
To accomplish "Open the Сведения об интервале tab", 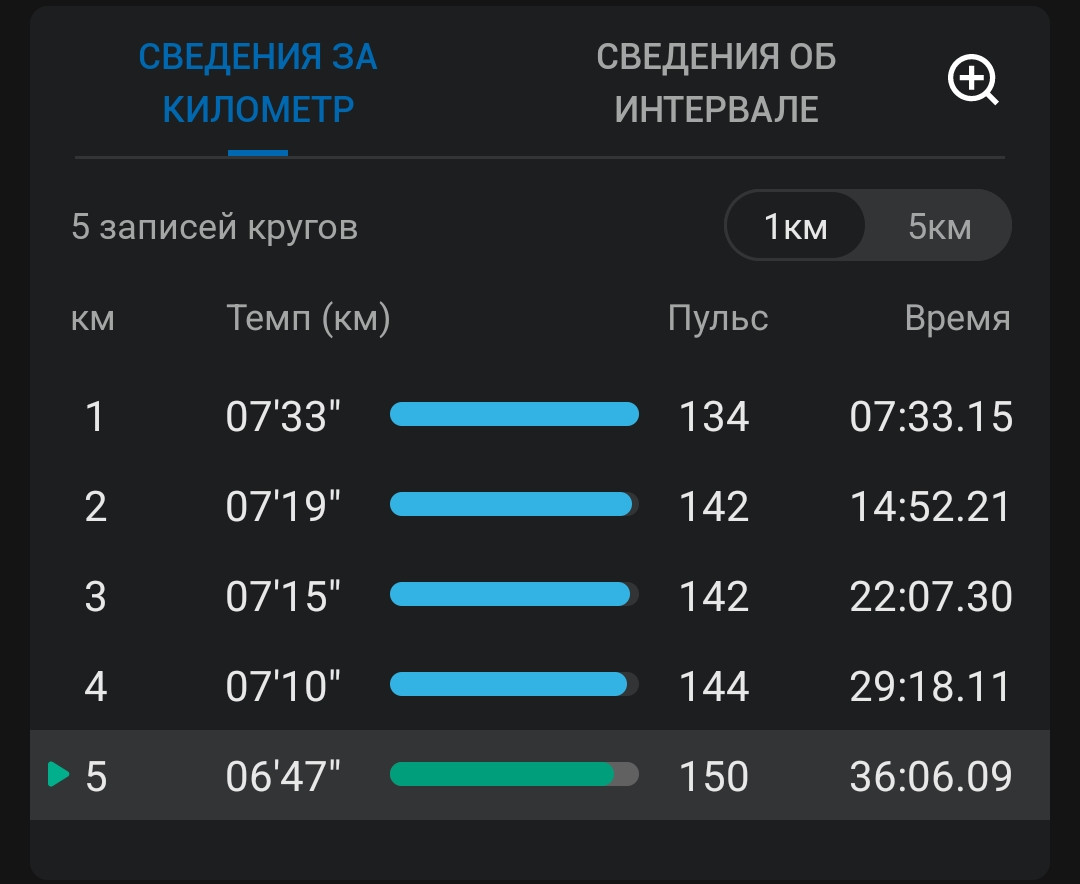I will click(716, 83).
